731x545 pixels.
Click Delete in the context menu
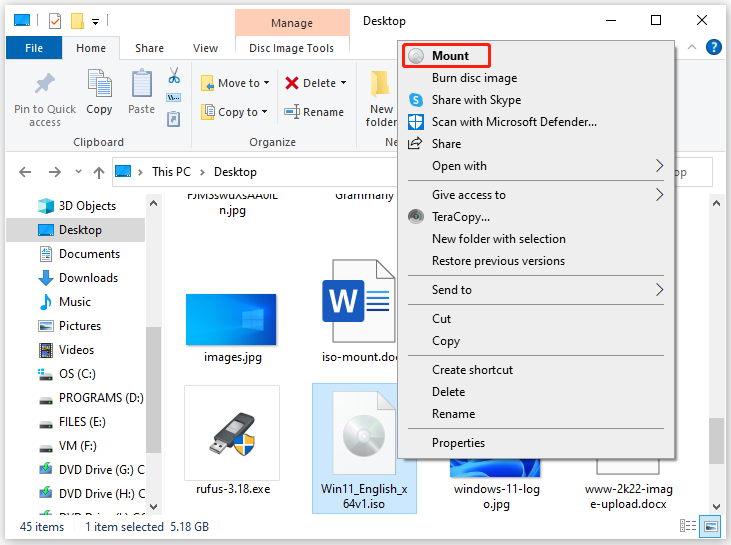pyautogui.click(x=448, y=392)
